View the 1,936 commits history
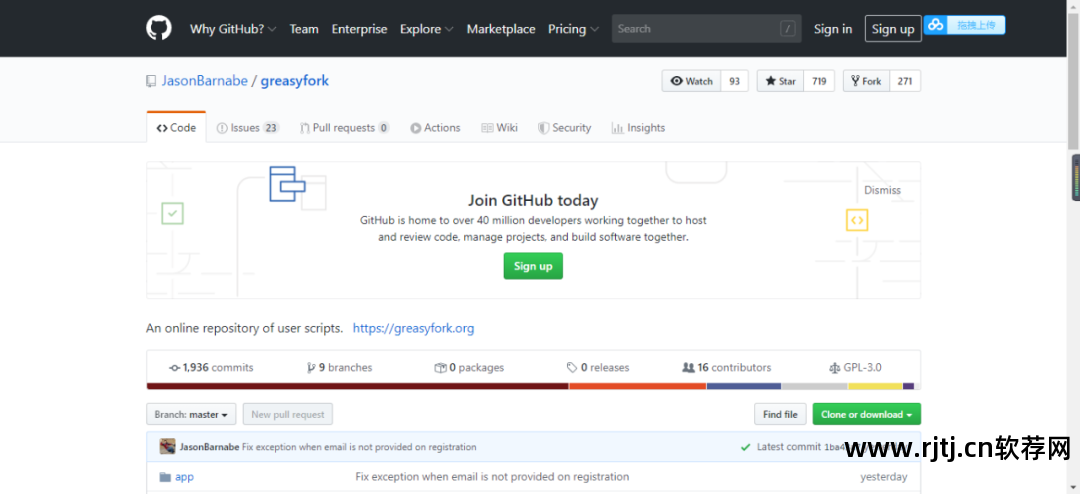 click(211, 367)
